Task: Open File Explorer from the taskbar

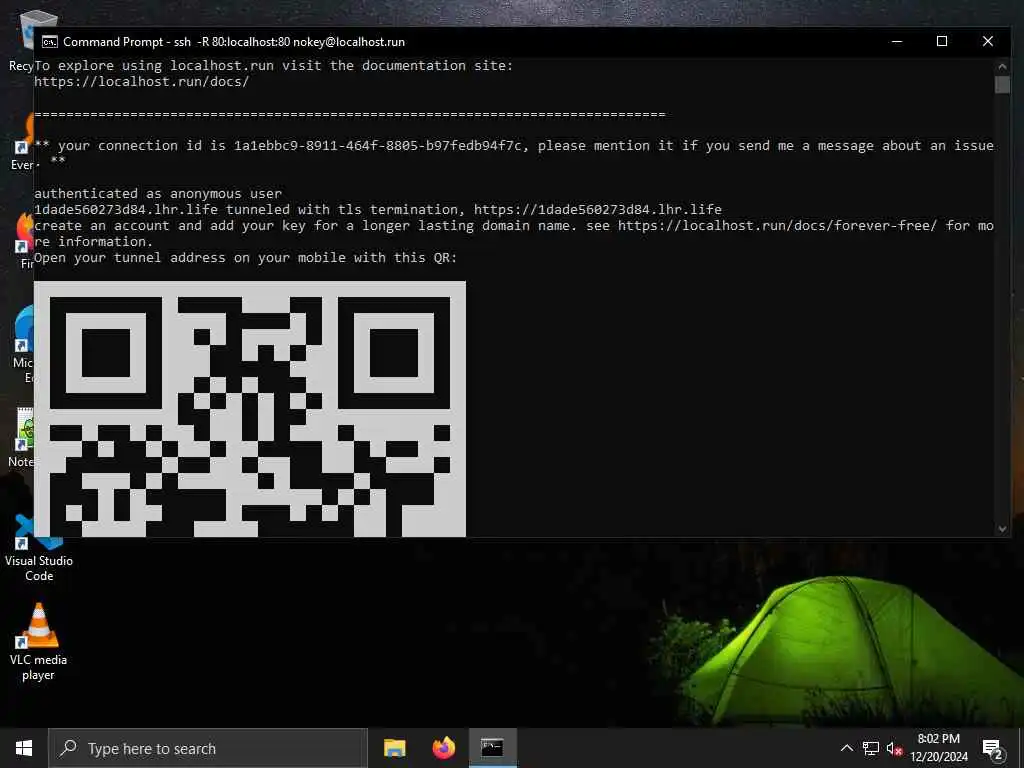Action: [394, 748]
